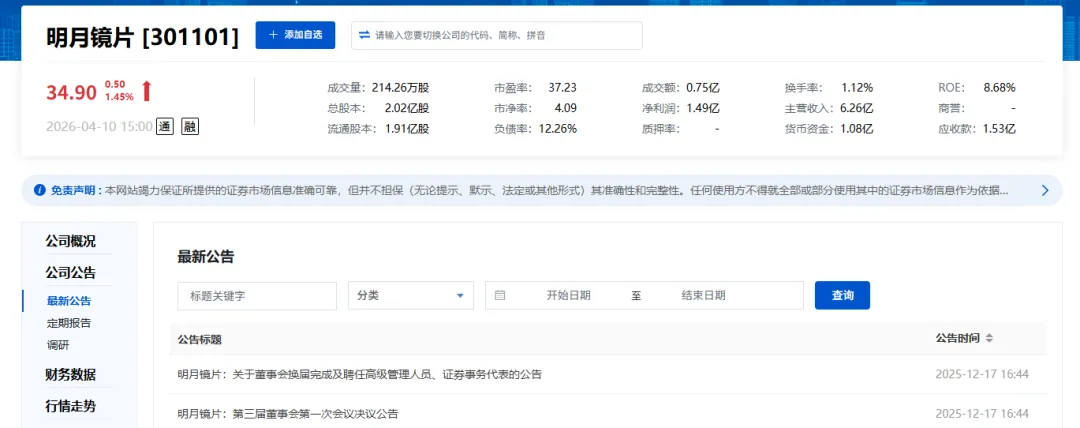The image size is (1080, 428).
Task: Click the 公告标题 column header
Action: point(200,339)
